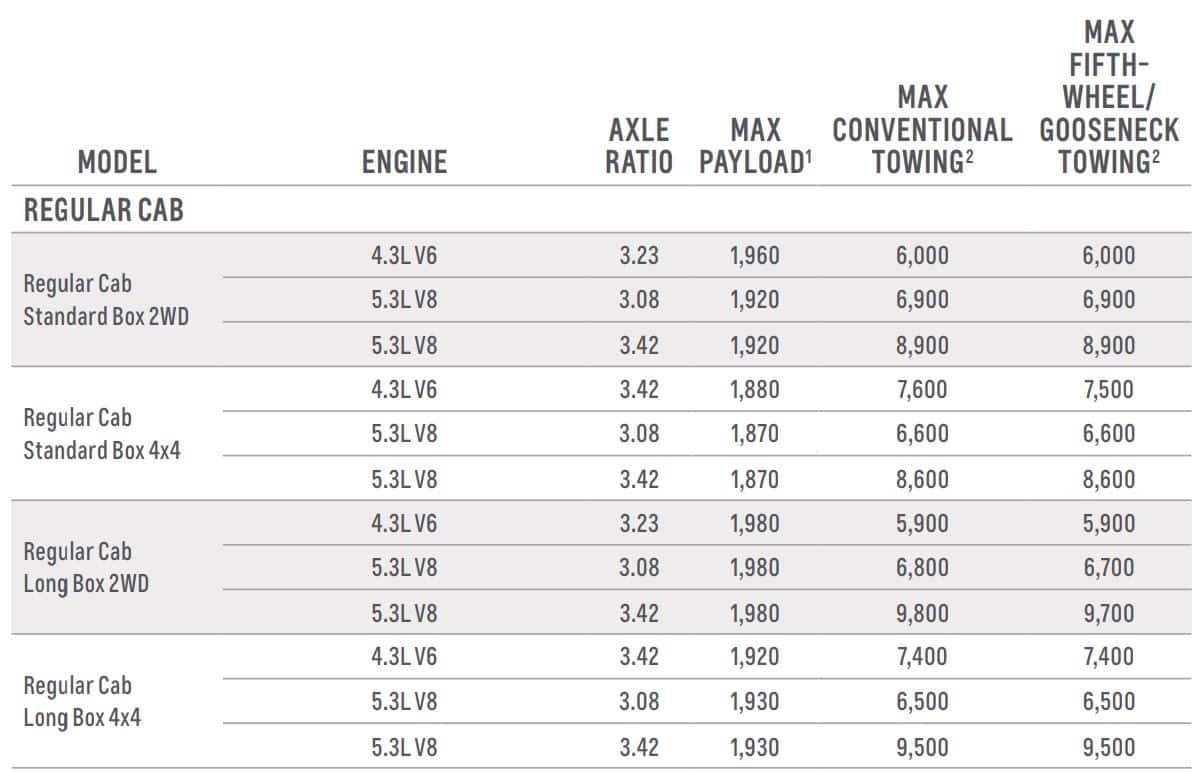Click MAX FIFTH-WHEEL/GOOSENECK TOWING header
Viewport: 1194px width, 772px height.
coord(1109,97)
